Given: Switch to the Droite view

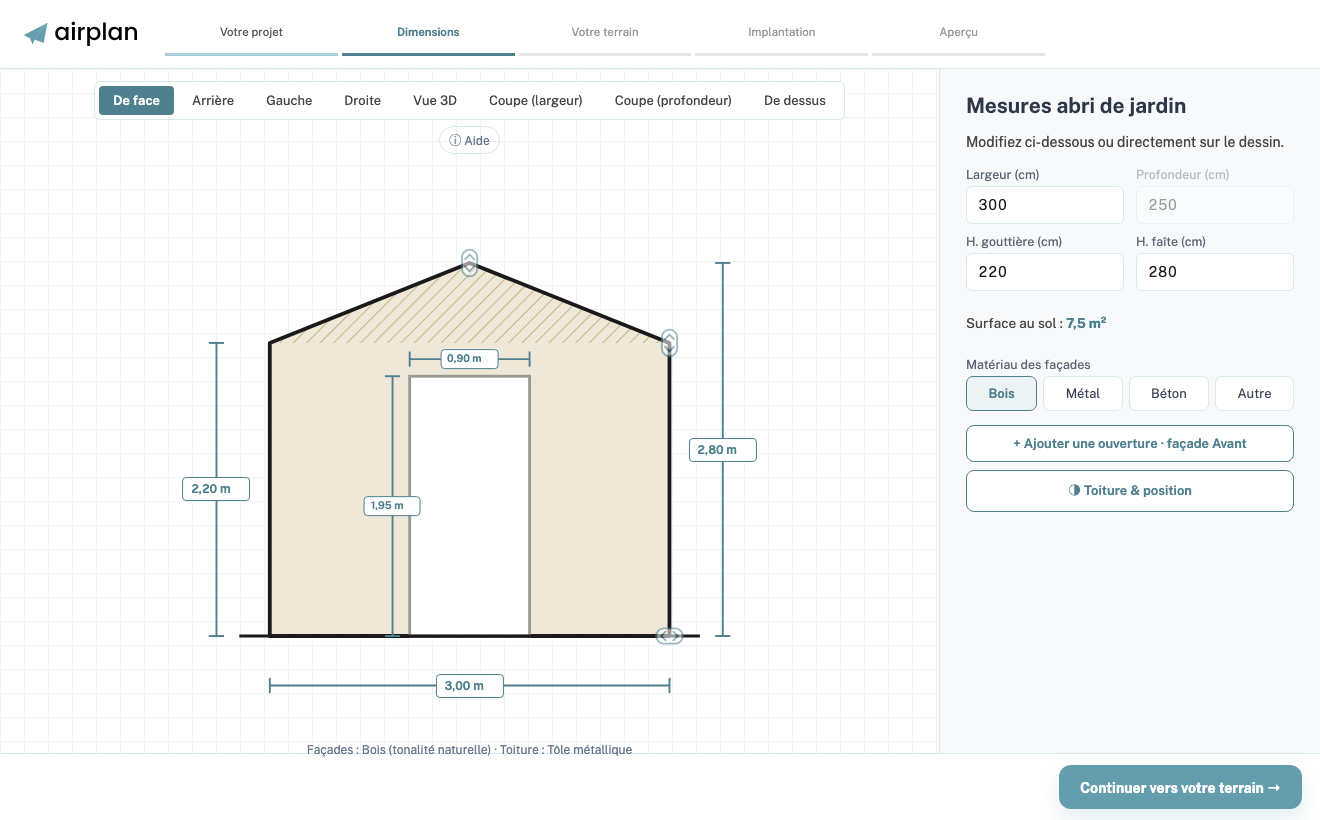Looking at the screenshot, I should point(362,100).
